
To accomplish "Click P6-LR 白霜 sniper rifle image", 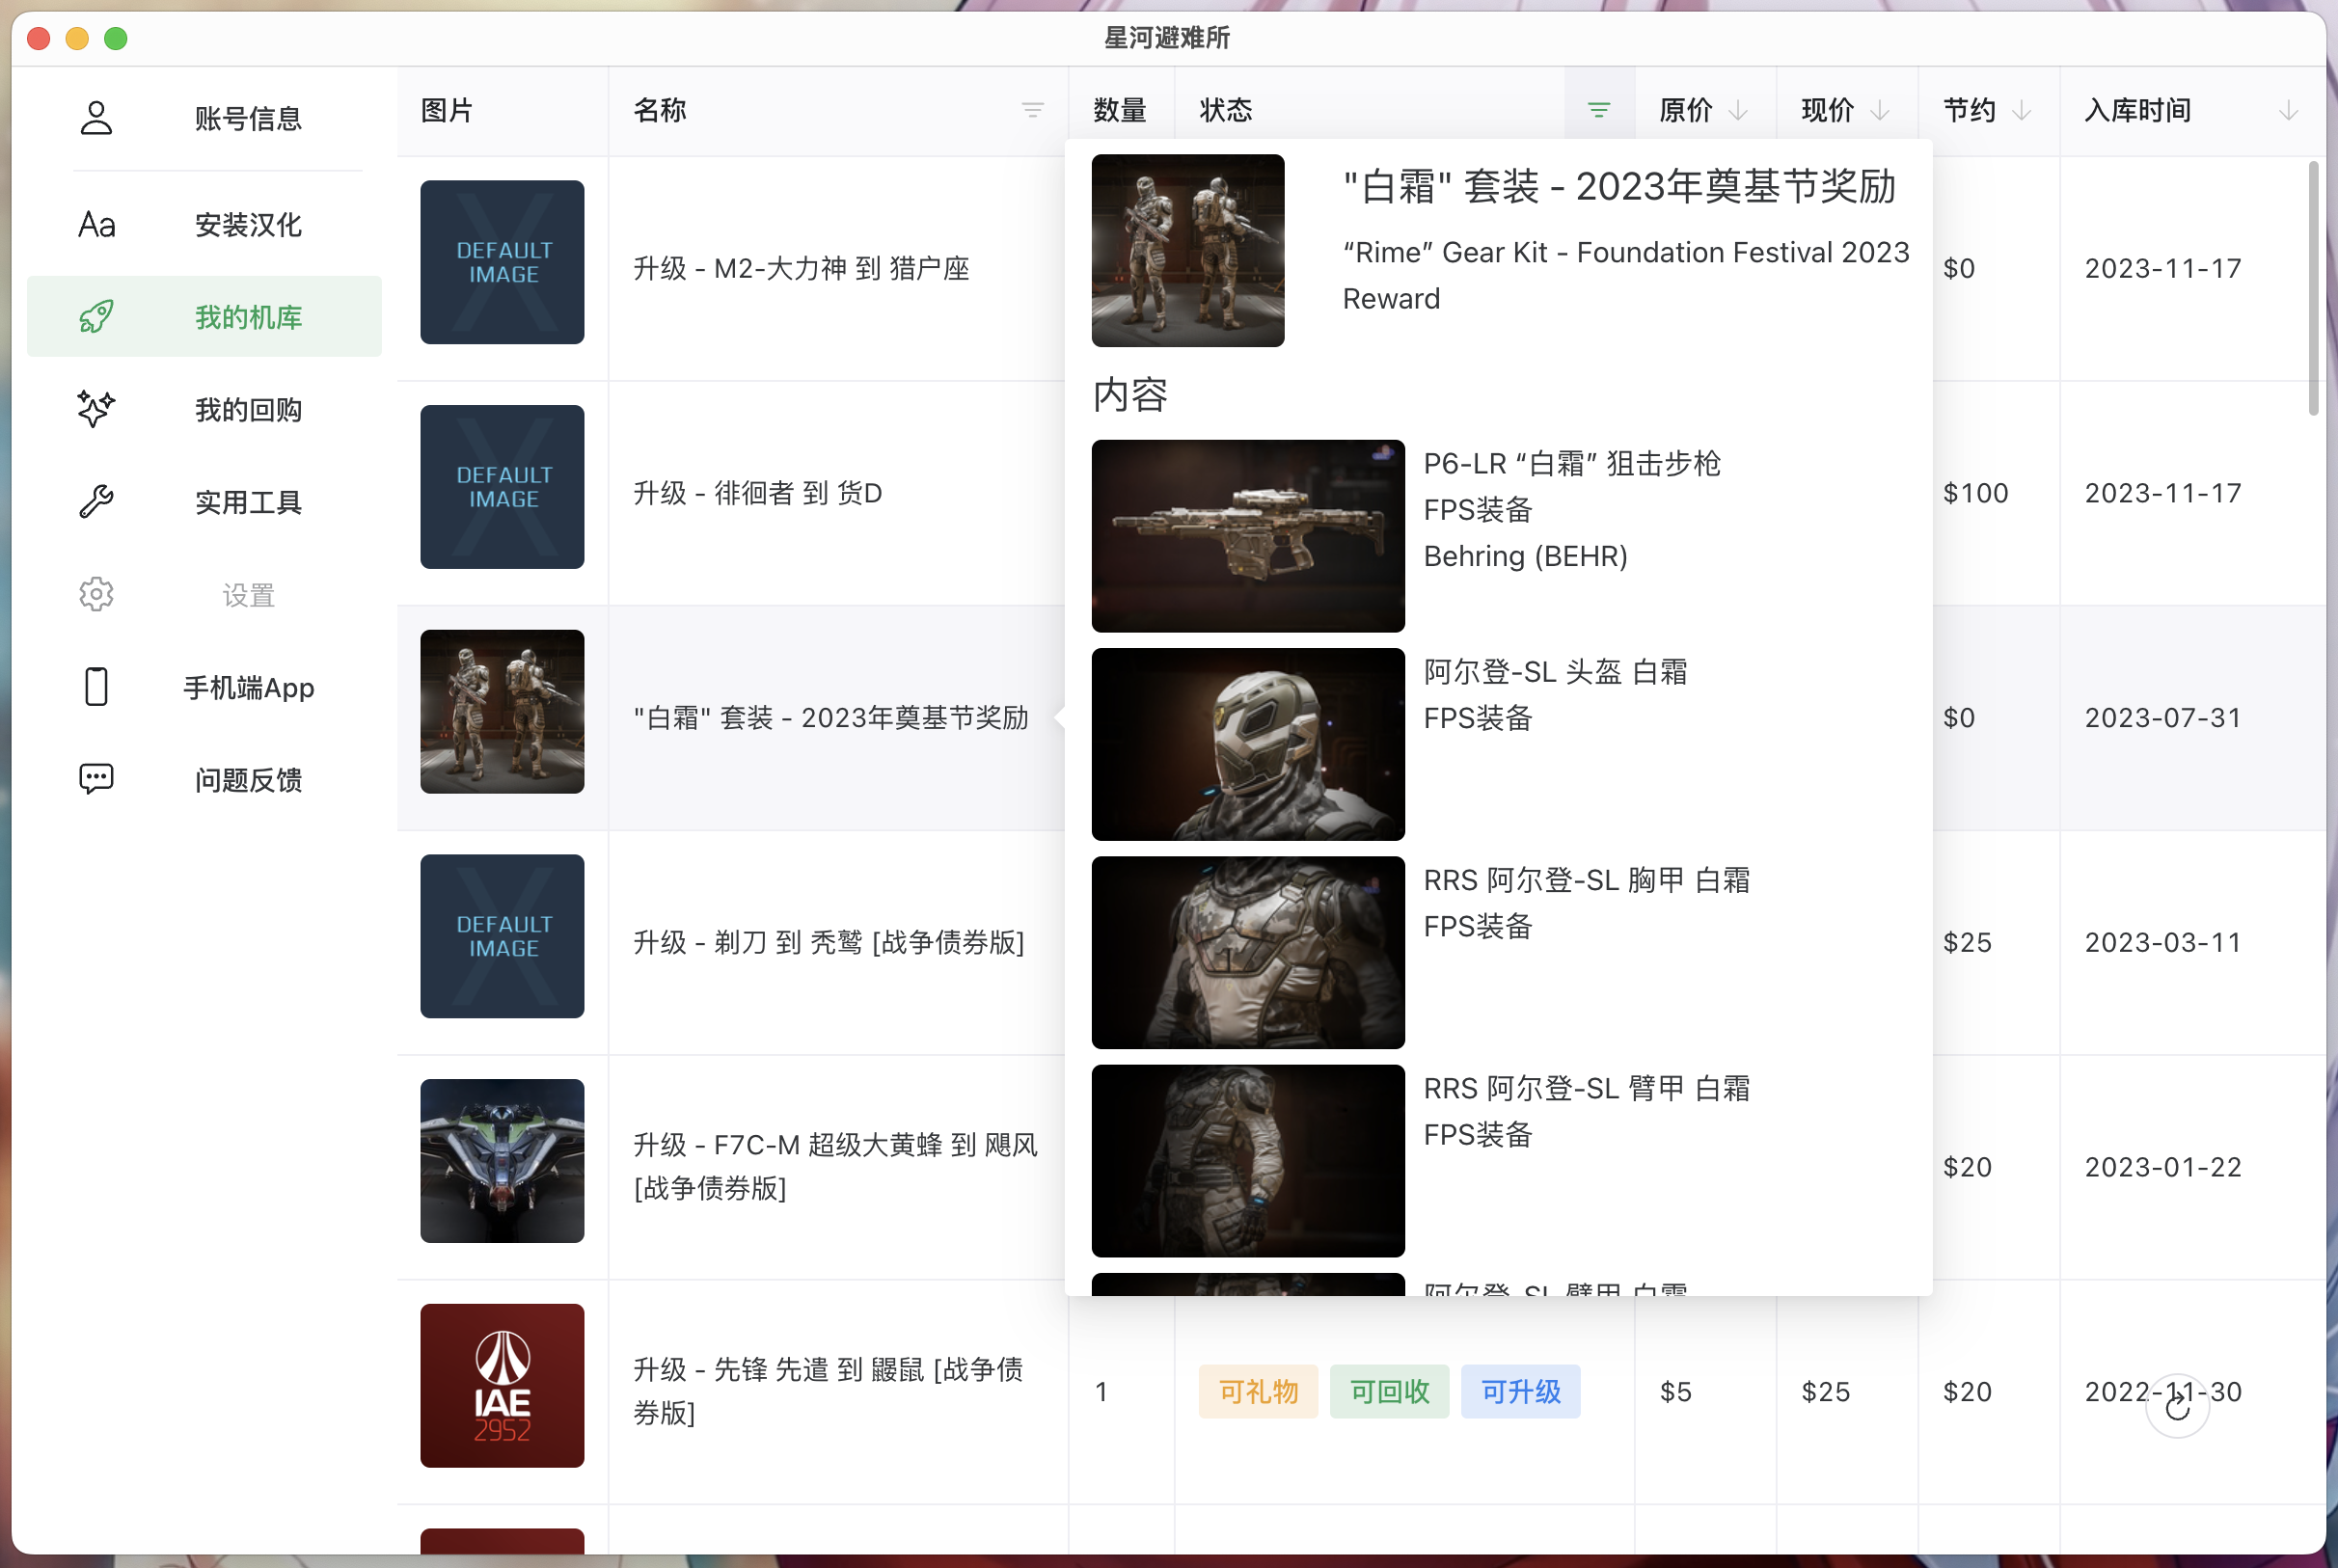I will click(1248, 536).
